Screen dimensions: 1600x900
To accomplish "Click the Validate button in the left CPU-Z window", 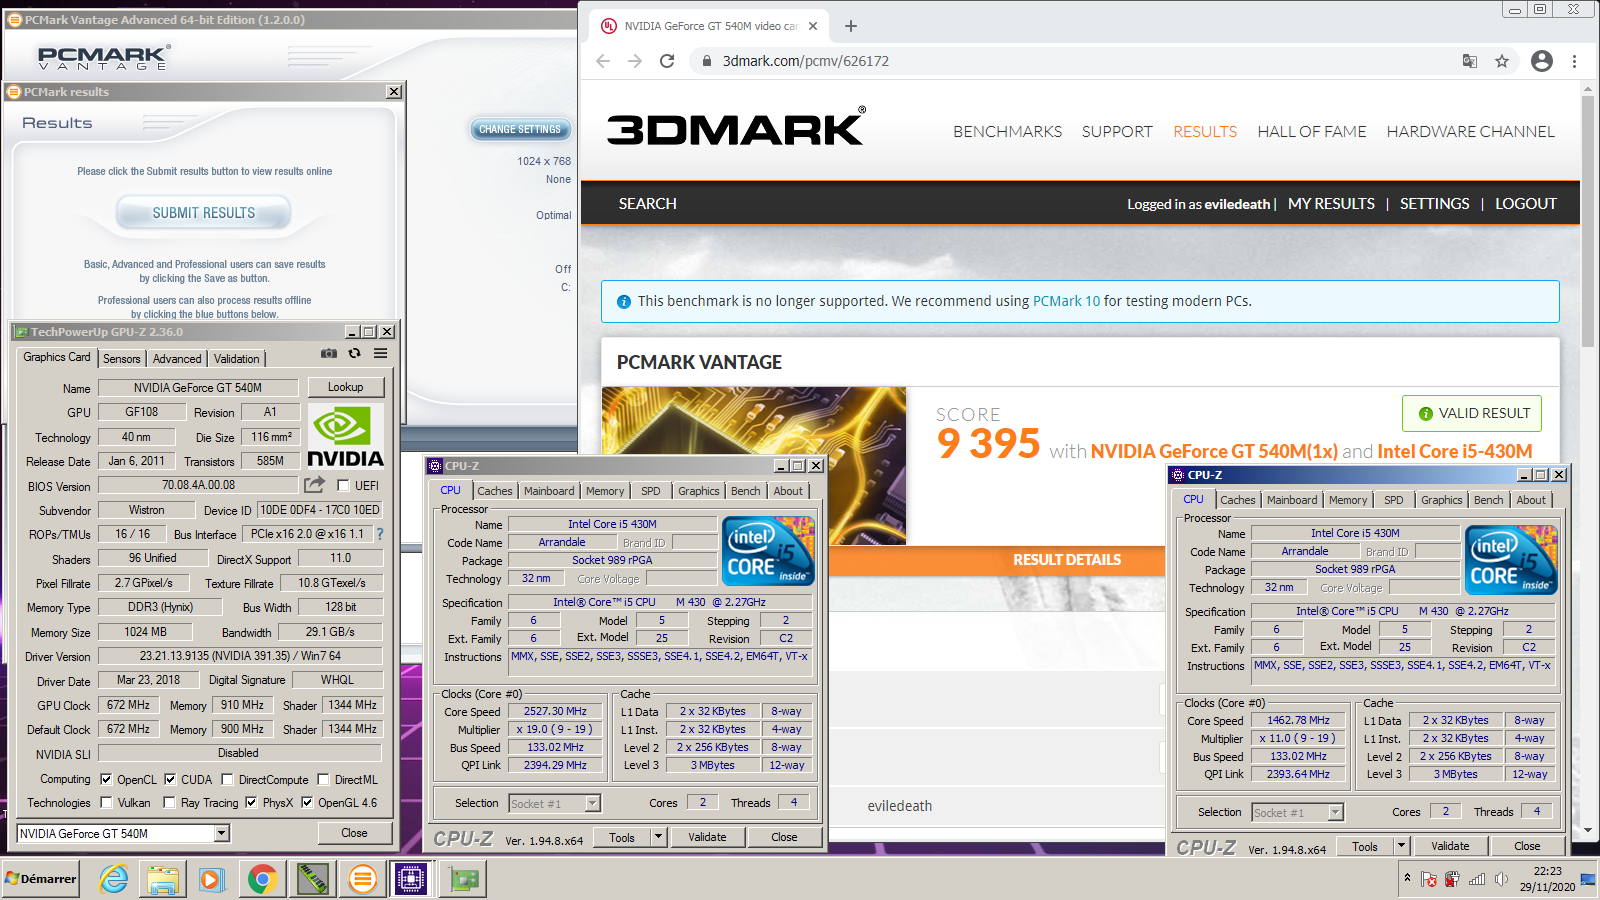I will click(x=707, y=837).
